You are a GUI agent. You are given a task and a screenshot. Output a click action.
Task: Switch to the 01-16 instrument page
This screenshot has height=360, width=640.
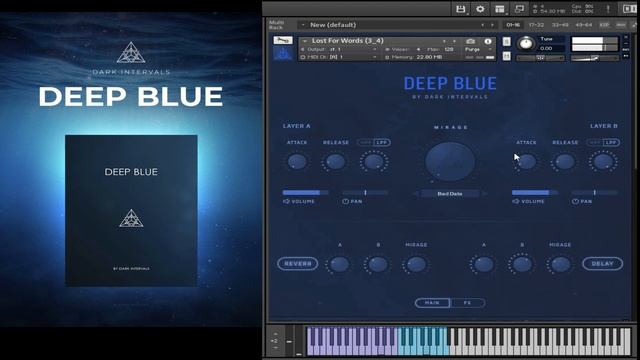513,25
